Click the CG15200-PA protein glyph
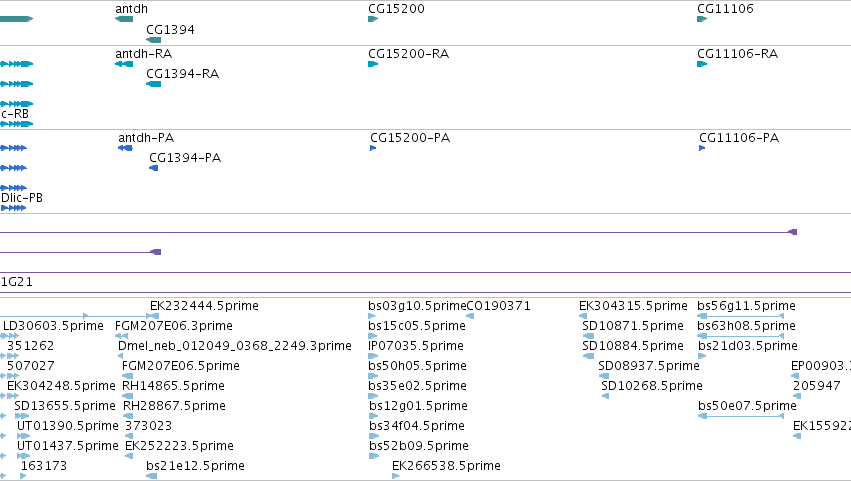 pyautogui.click(x=373, y=148)
